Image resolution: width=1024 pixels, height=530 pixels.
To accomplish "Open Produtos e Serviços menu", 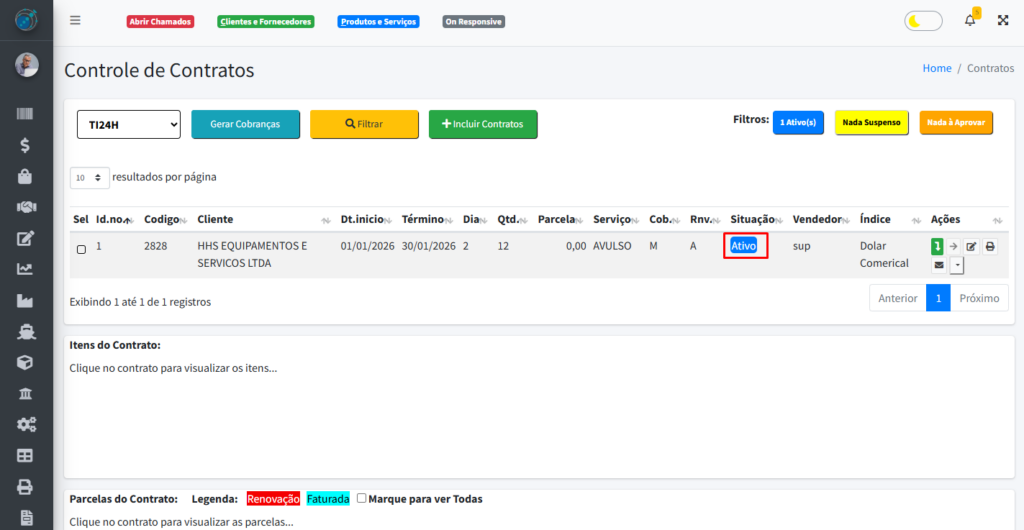I will (x=378, y=21).
